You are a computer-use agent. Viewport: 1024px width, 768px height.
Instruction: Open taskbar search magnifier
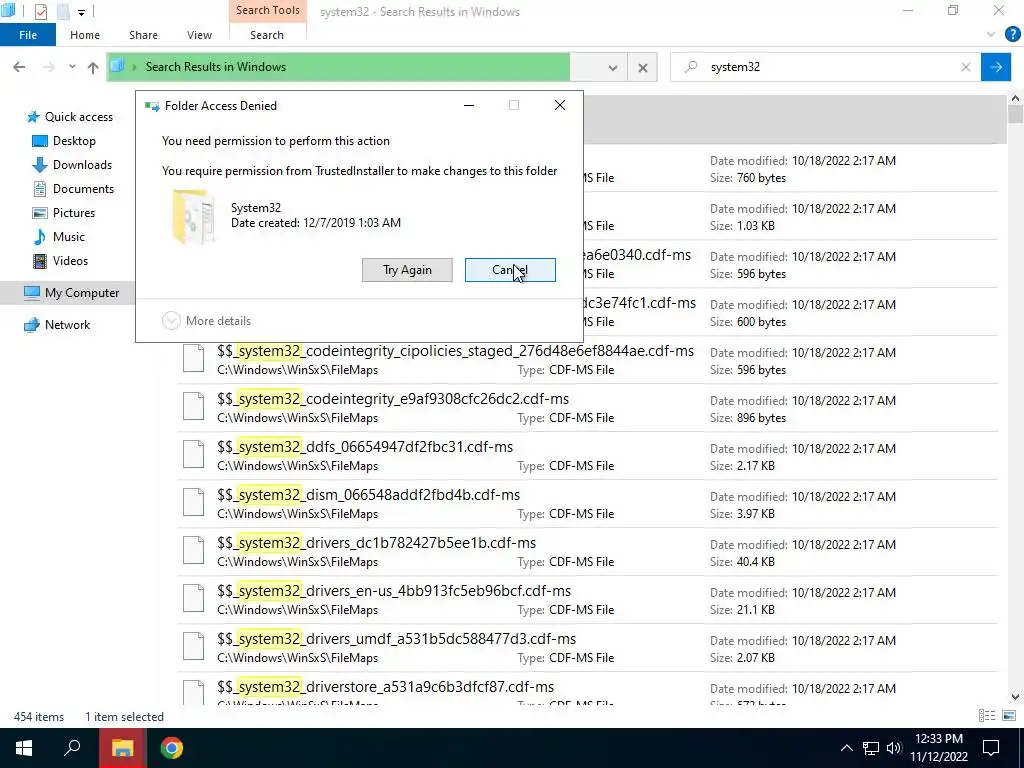(x=72, y=748)
